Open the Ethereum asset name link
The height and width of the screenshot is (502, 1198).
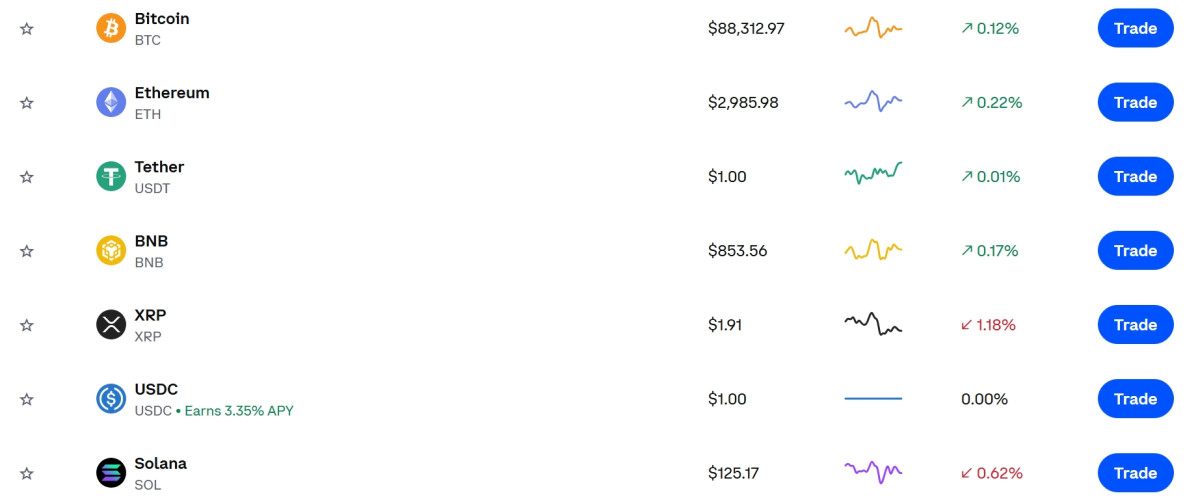(172, 93)
